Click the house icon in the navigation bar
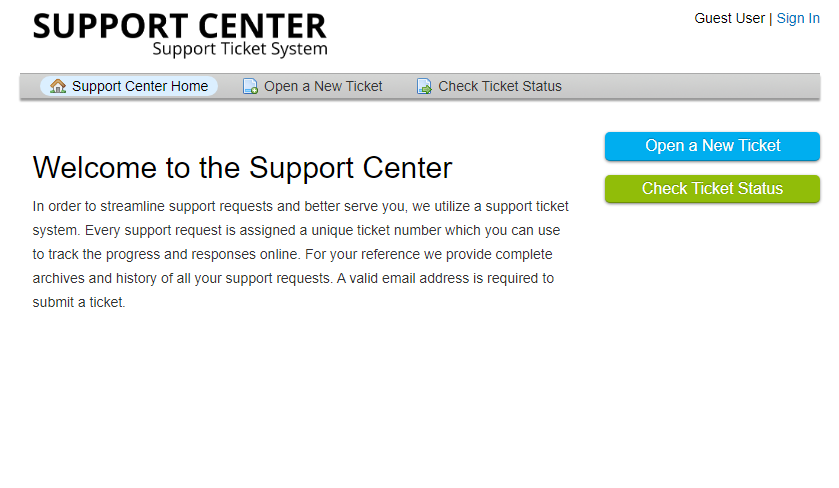The height and width of the screenshot is (488, 839). 58,86
